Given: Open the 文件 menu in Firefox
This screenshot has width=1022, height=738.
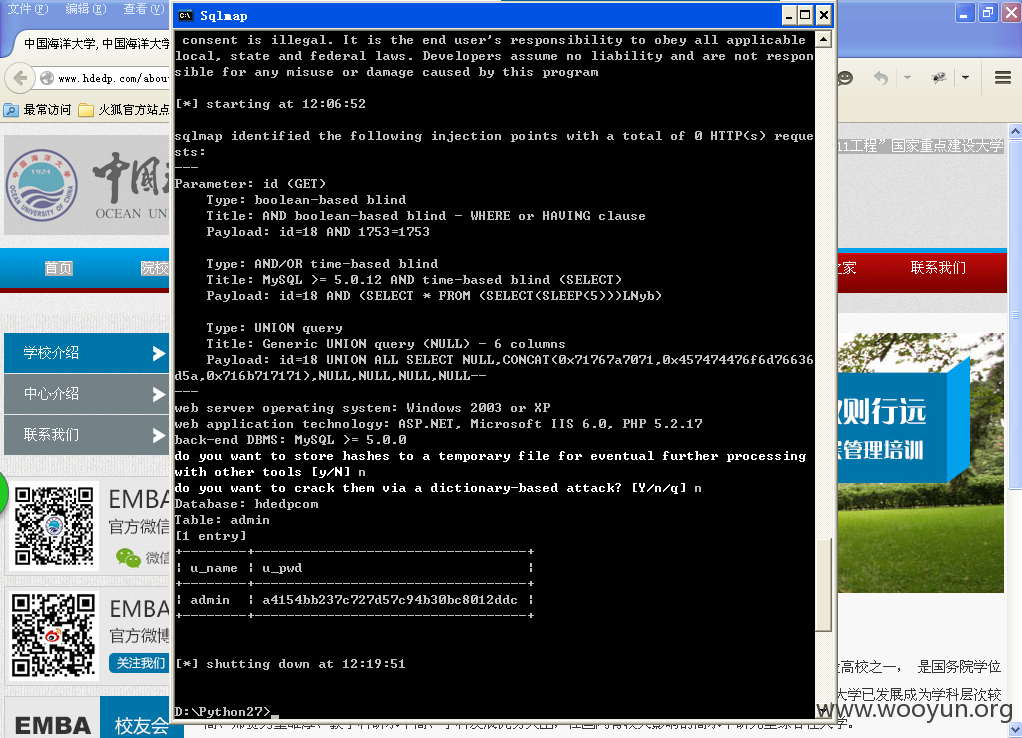Looking at the screenshot, I should pos(27,8).
